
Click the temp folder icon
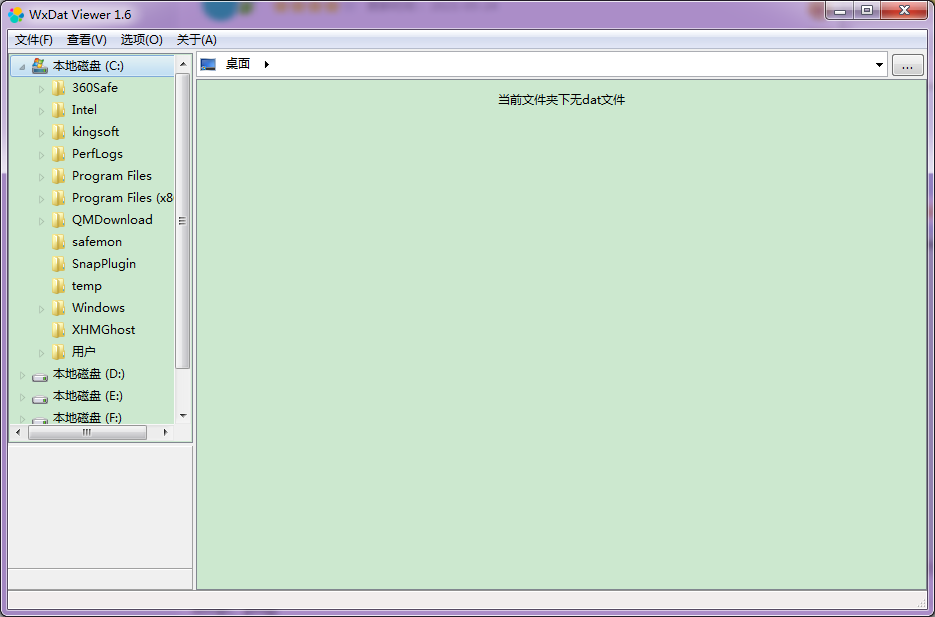[60, 285]
